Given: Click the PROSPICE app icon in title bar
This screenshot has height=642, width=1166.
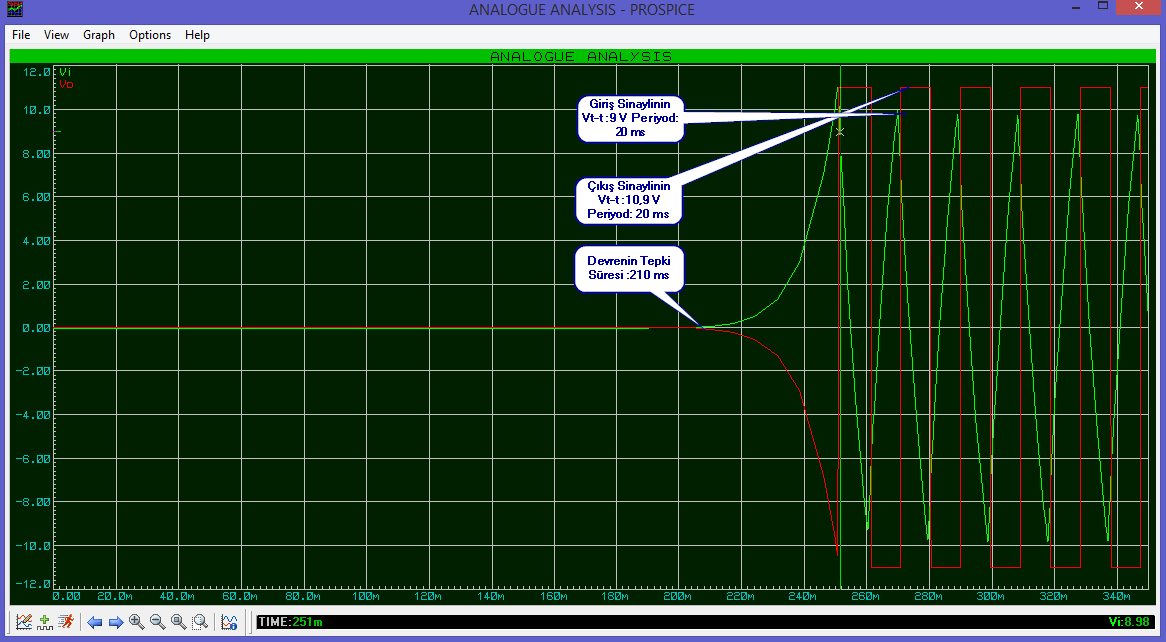Looking at the screenshot, I should pos(14,10).
